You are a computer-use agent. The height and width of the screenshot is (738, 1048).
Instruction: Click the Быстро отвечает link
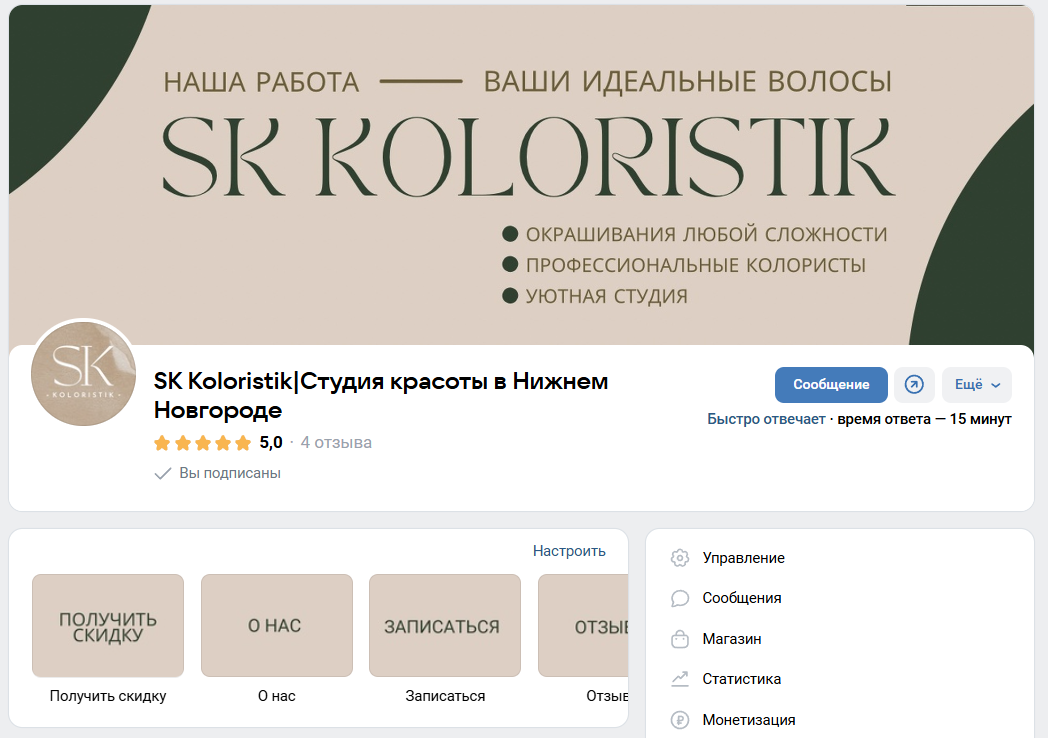click(766, 419)
